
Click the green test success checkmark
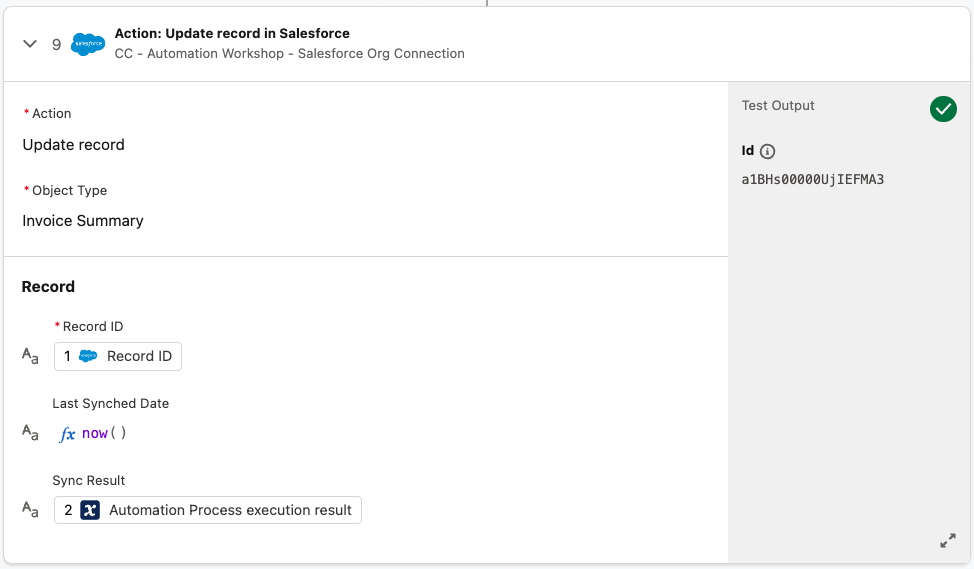[x=943, y=109]
